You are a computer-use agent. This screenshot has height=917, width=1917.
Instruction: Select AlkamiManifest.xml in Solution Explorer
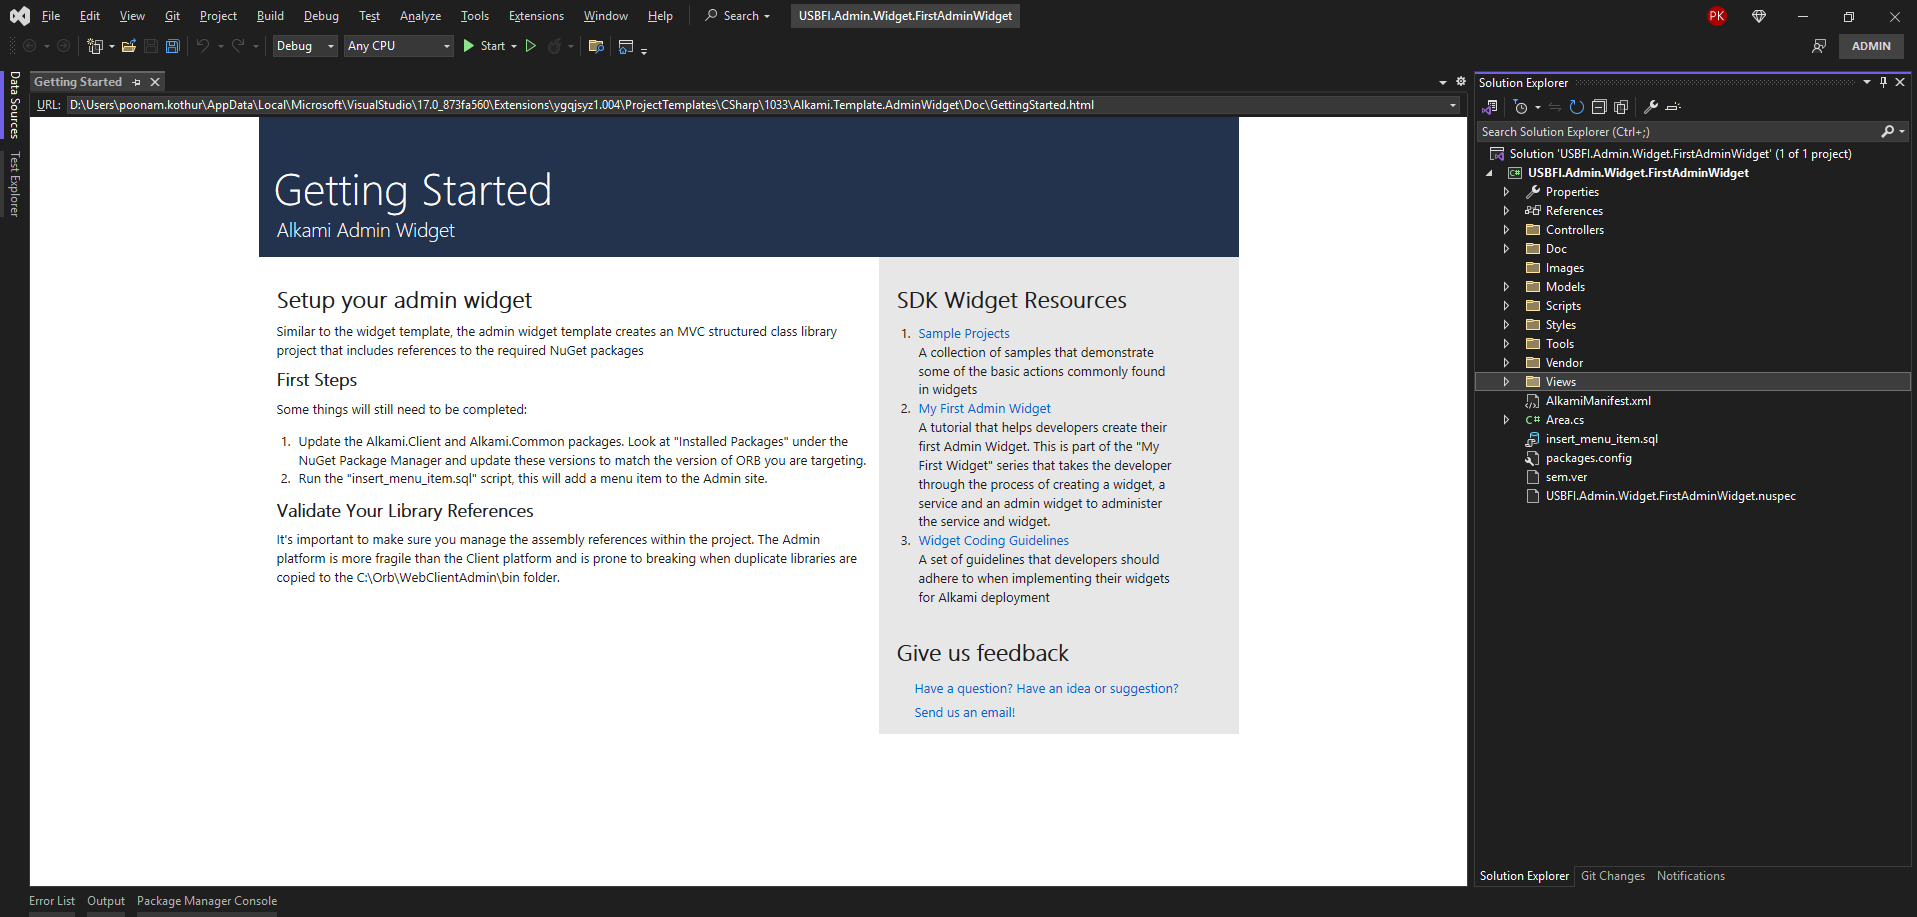coord(1598,401)
